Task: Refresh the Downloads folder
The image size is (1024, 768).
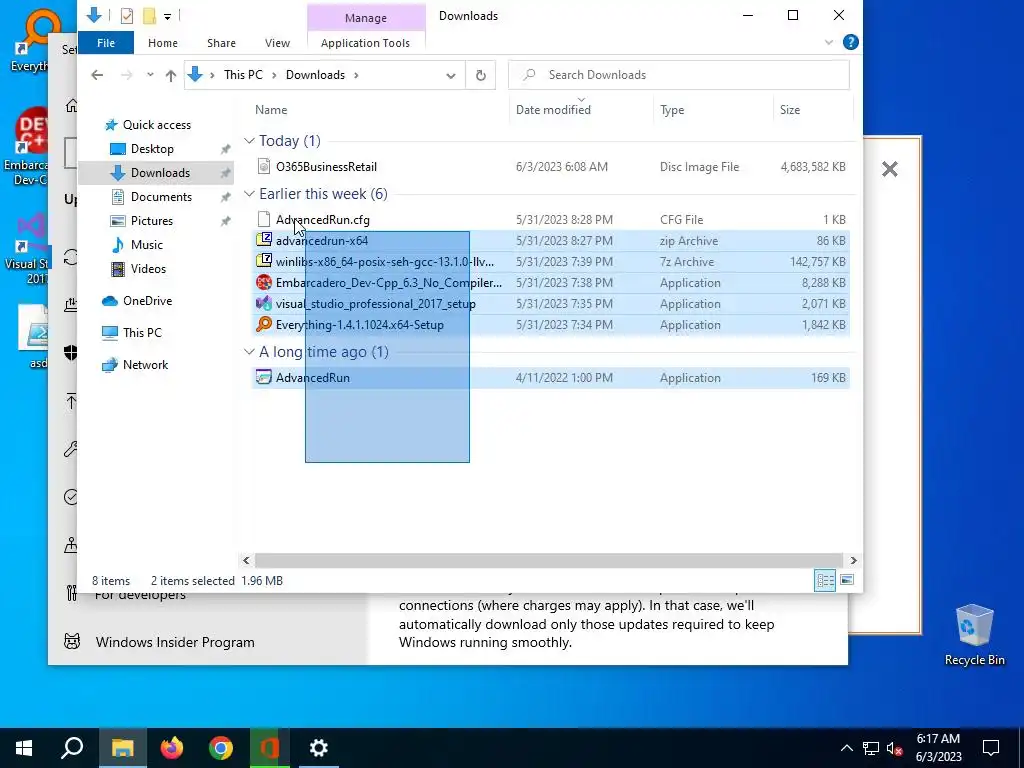Action: click(481, 75)
